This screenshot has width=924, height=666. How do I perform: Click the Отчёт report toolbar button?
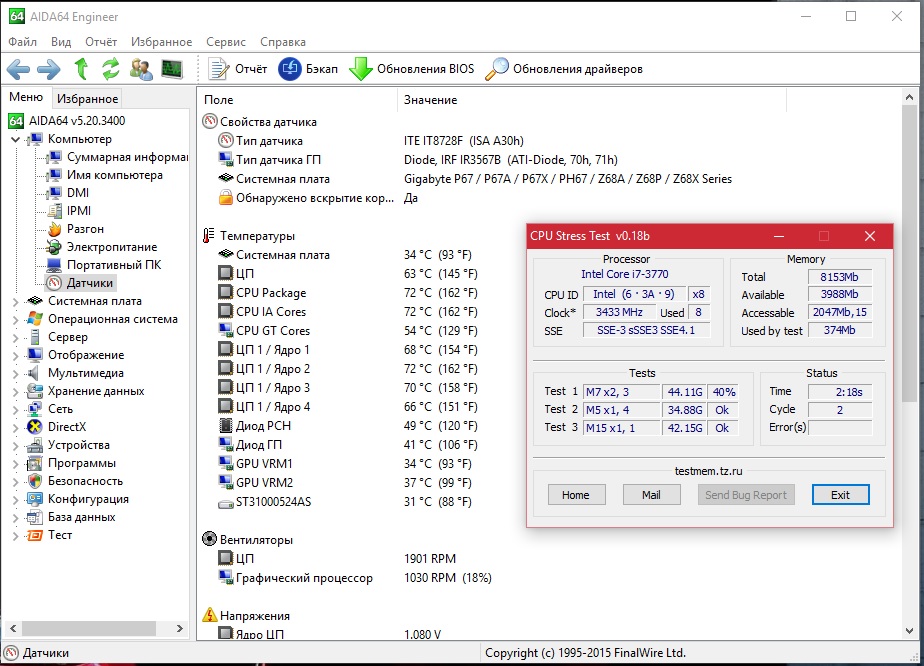click(238, 69)
